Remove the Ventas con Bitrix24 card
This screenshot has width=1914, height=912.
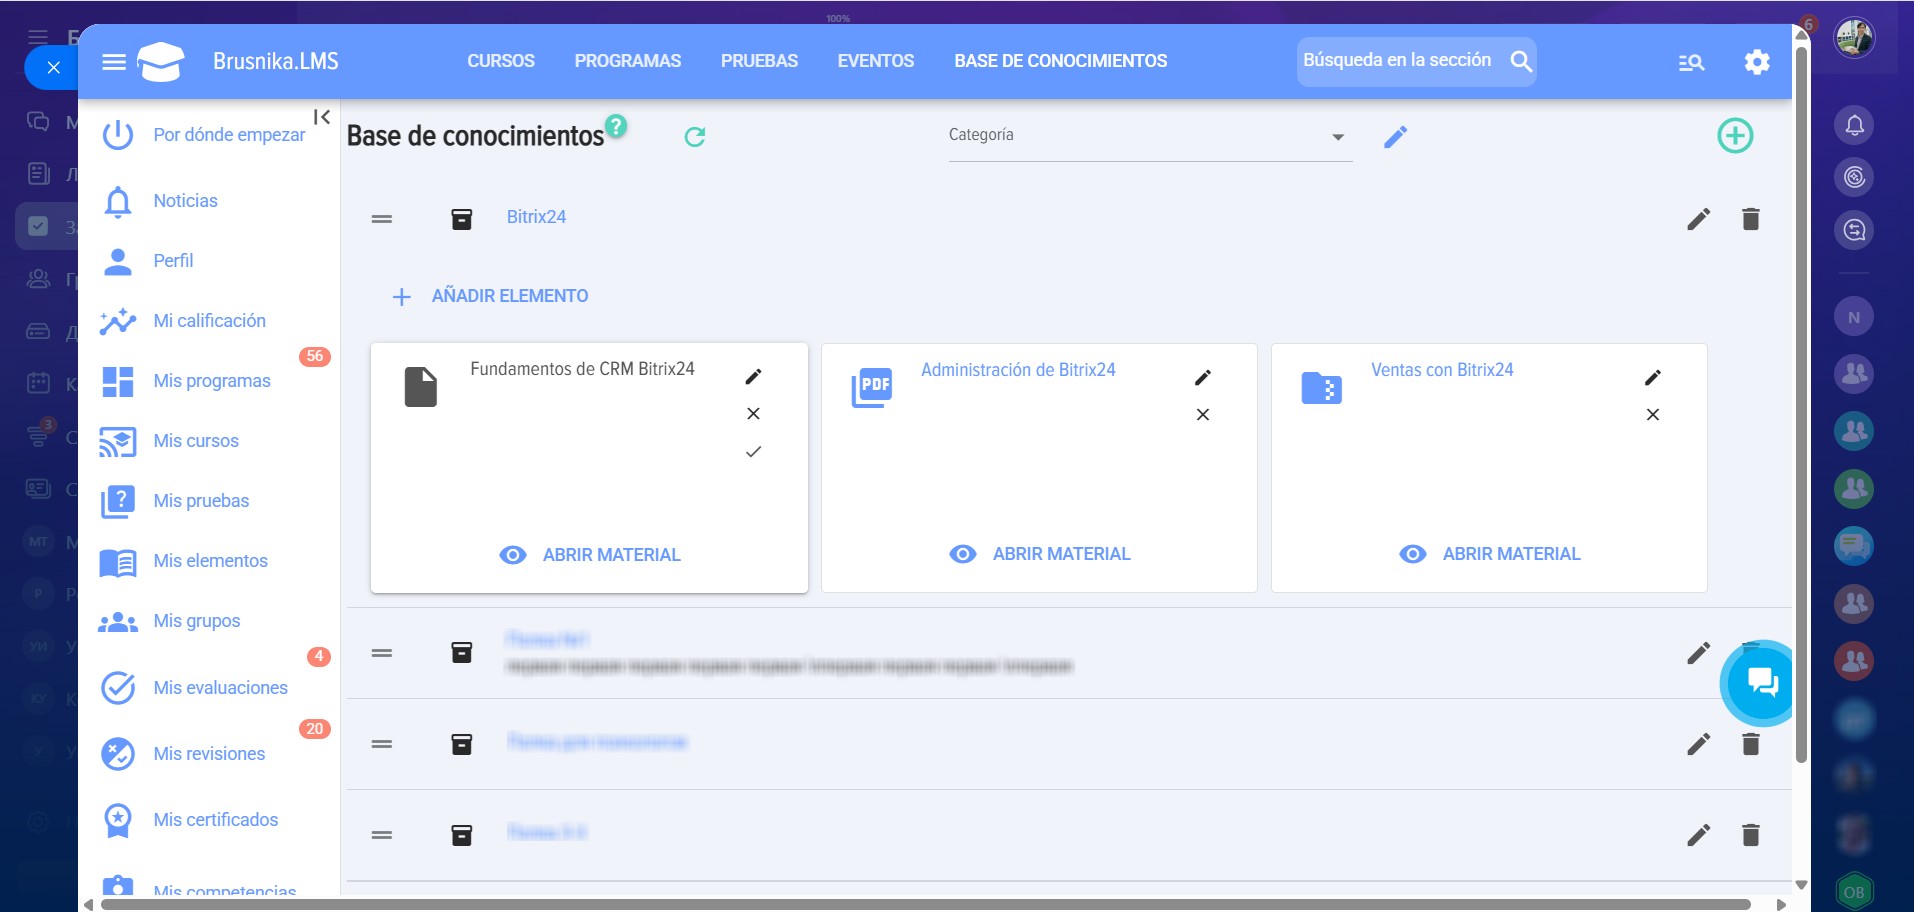[x=1652, y=415]
